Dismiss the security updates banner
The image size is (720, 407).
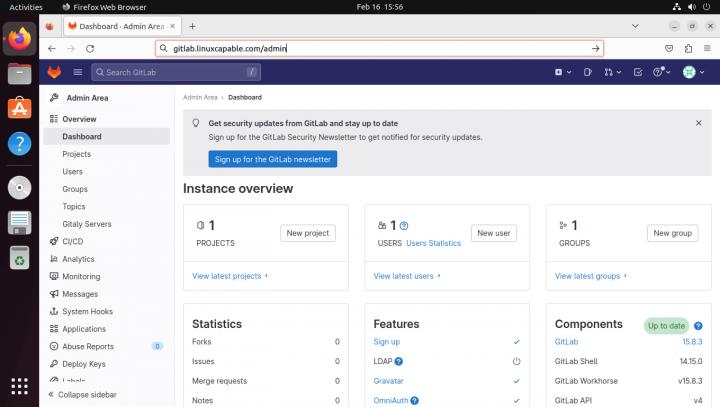[x=698, y=123]
